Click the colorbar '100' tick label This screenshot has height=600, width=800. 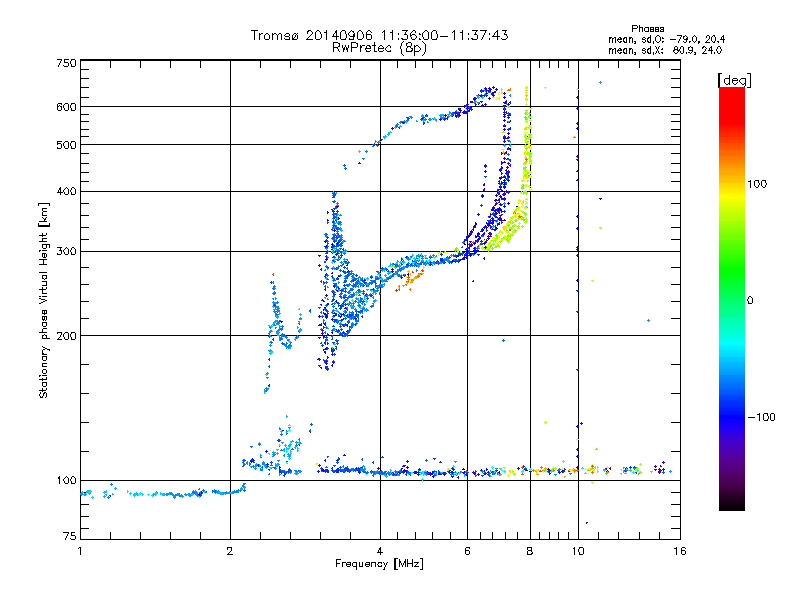tap(757, 184)
